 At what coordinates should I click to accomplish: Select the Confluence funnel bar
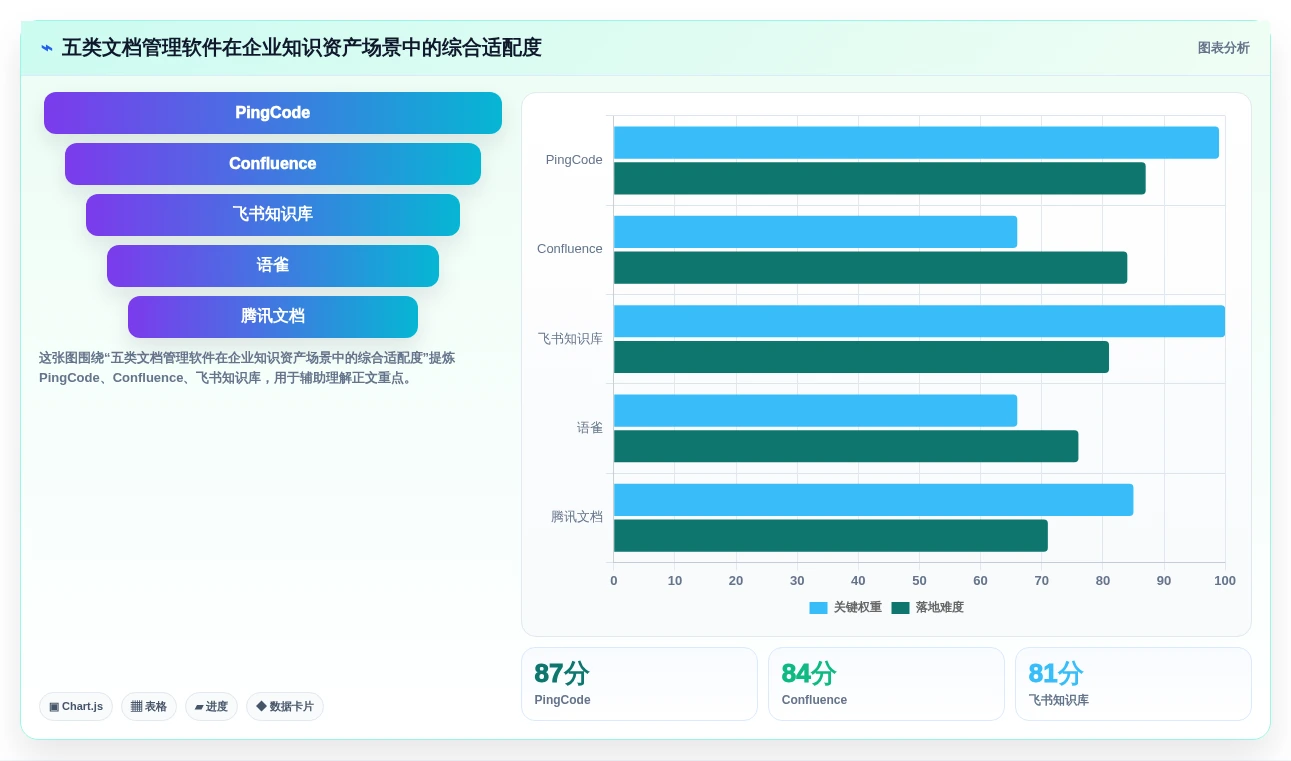(x=273, y=164)
